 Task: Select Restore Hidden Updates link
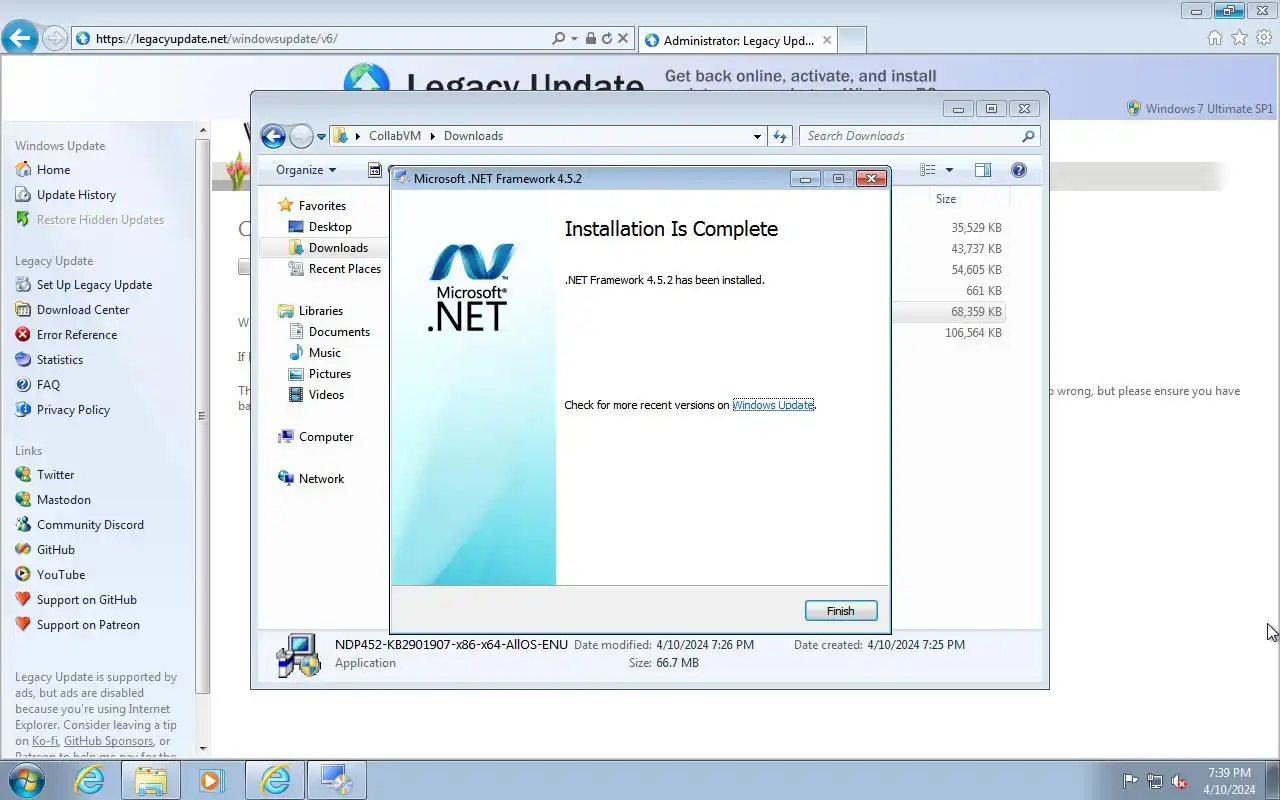pyautogui.click(x=100, y=220)
